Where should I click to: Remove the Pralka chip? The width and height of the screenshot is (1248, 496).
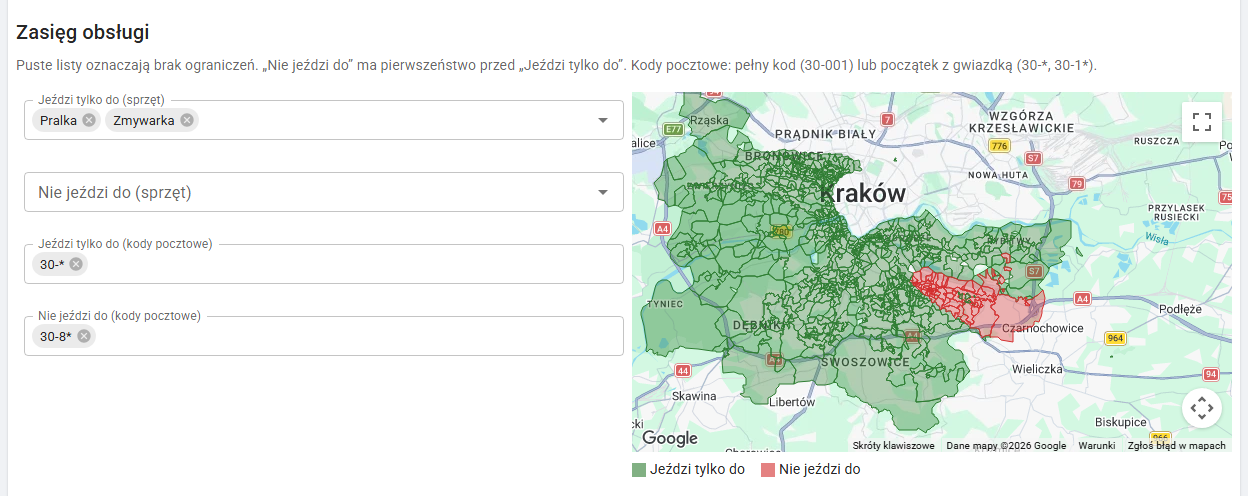click(89, 120)
